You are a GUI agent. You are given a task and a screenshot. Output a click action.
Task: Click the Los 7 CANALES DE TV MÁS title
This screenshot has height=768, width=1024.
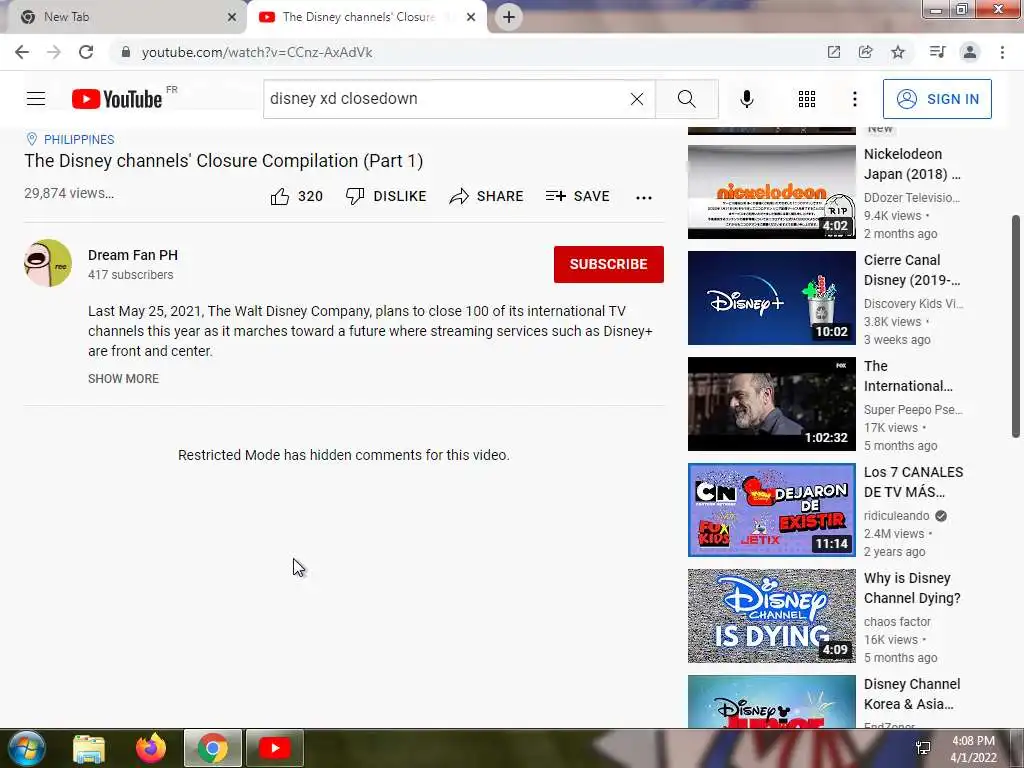point(914,482)
